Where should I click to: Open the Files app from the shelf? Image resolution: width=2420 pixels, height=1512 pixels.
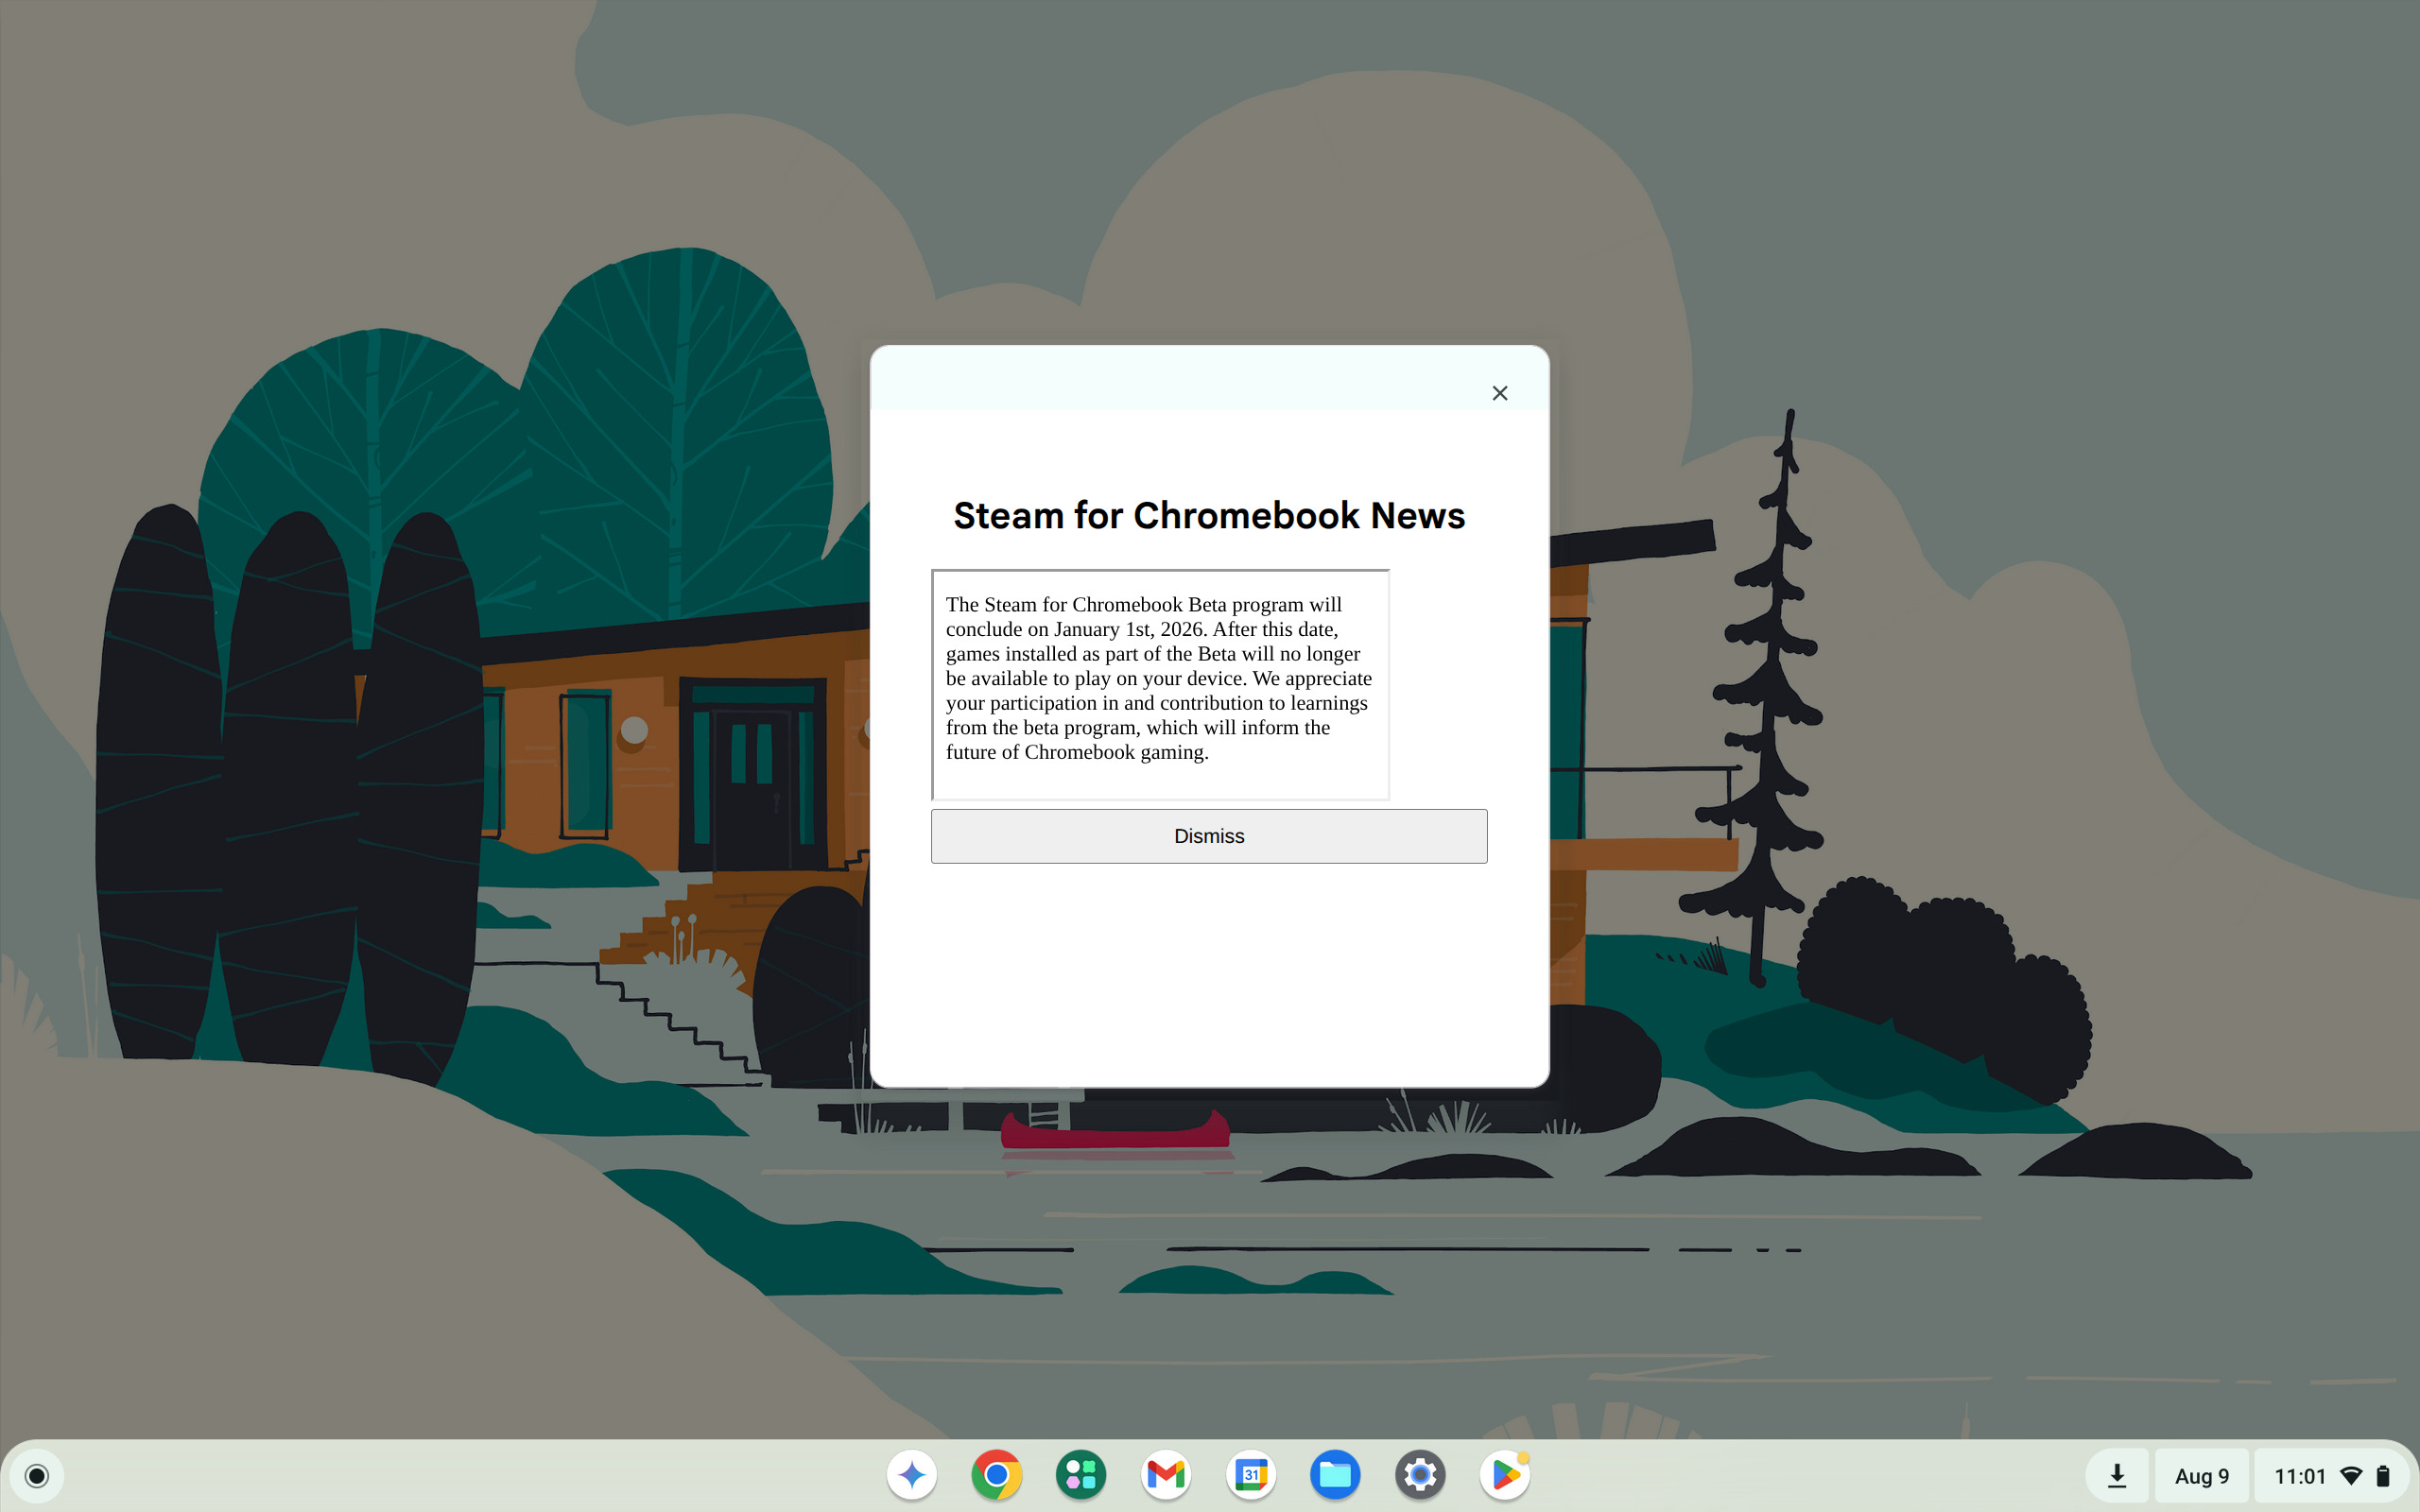[x=1335, y=1475]
